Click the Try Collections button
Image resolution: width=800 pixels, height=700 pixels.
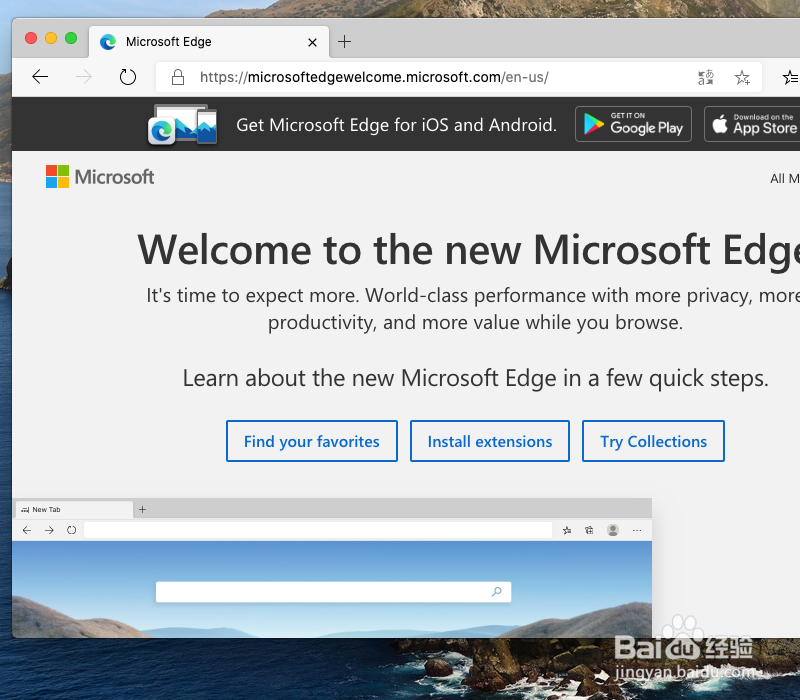(653, 441)
